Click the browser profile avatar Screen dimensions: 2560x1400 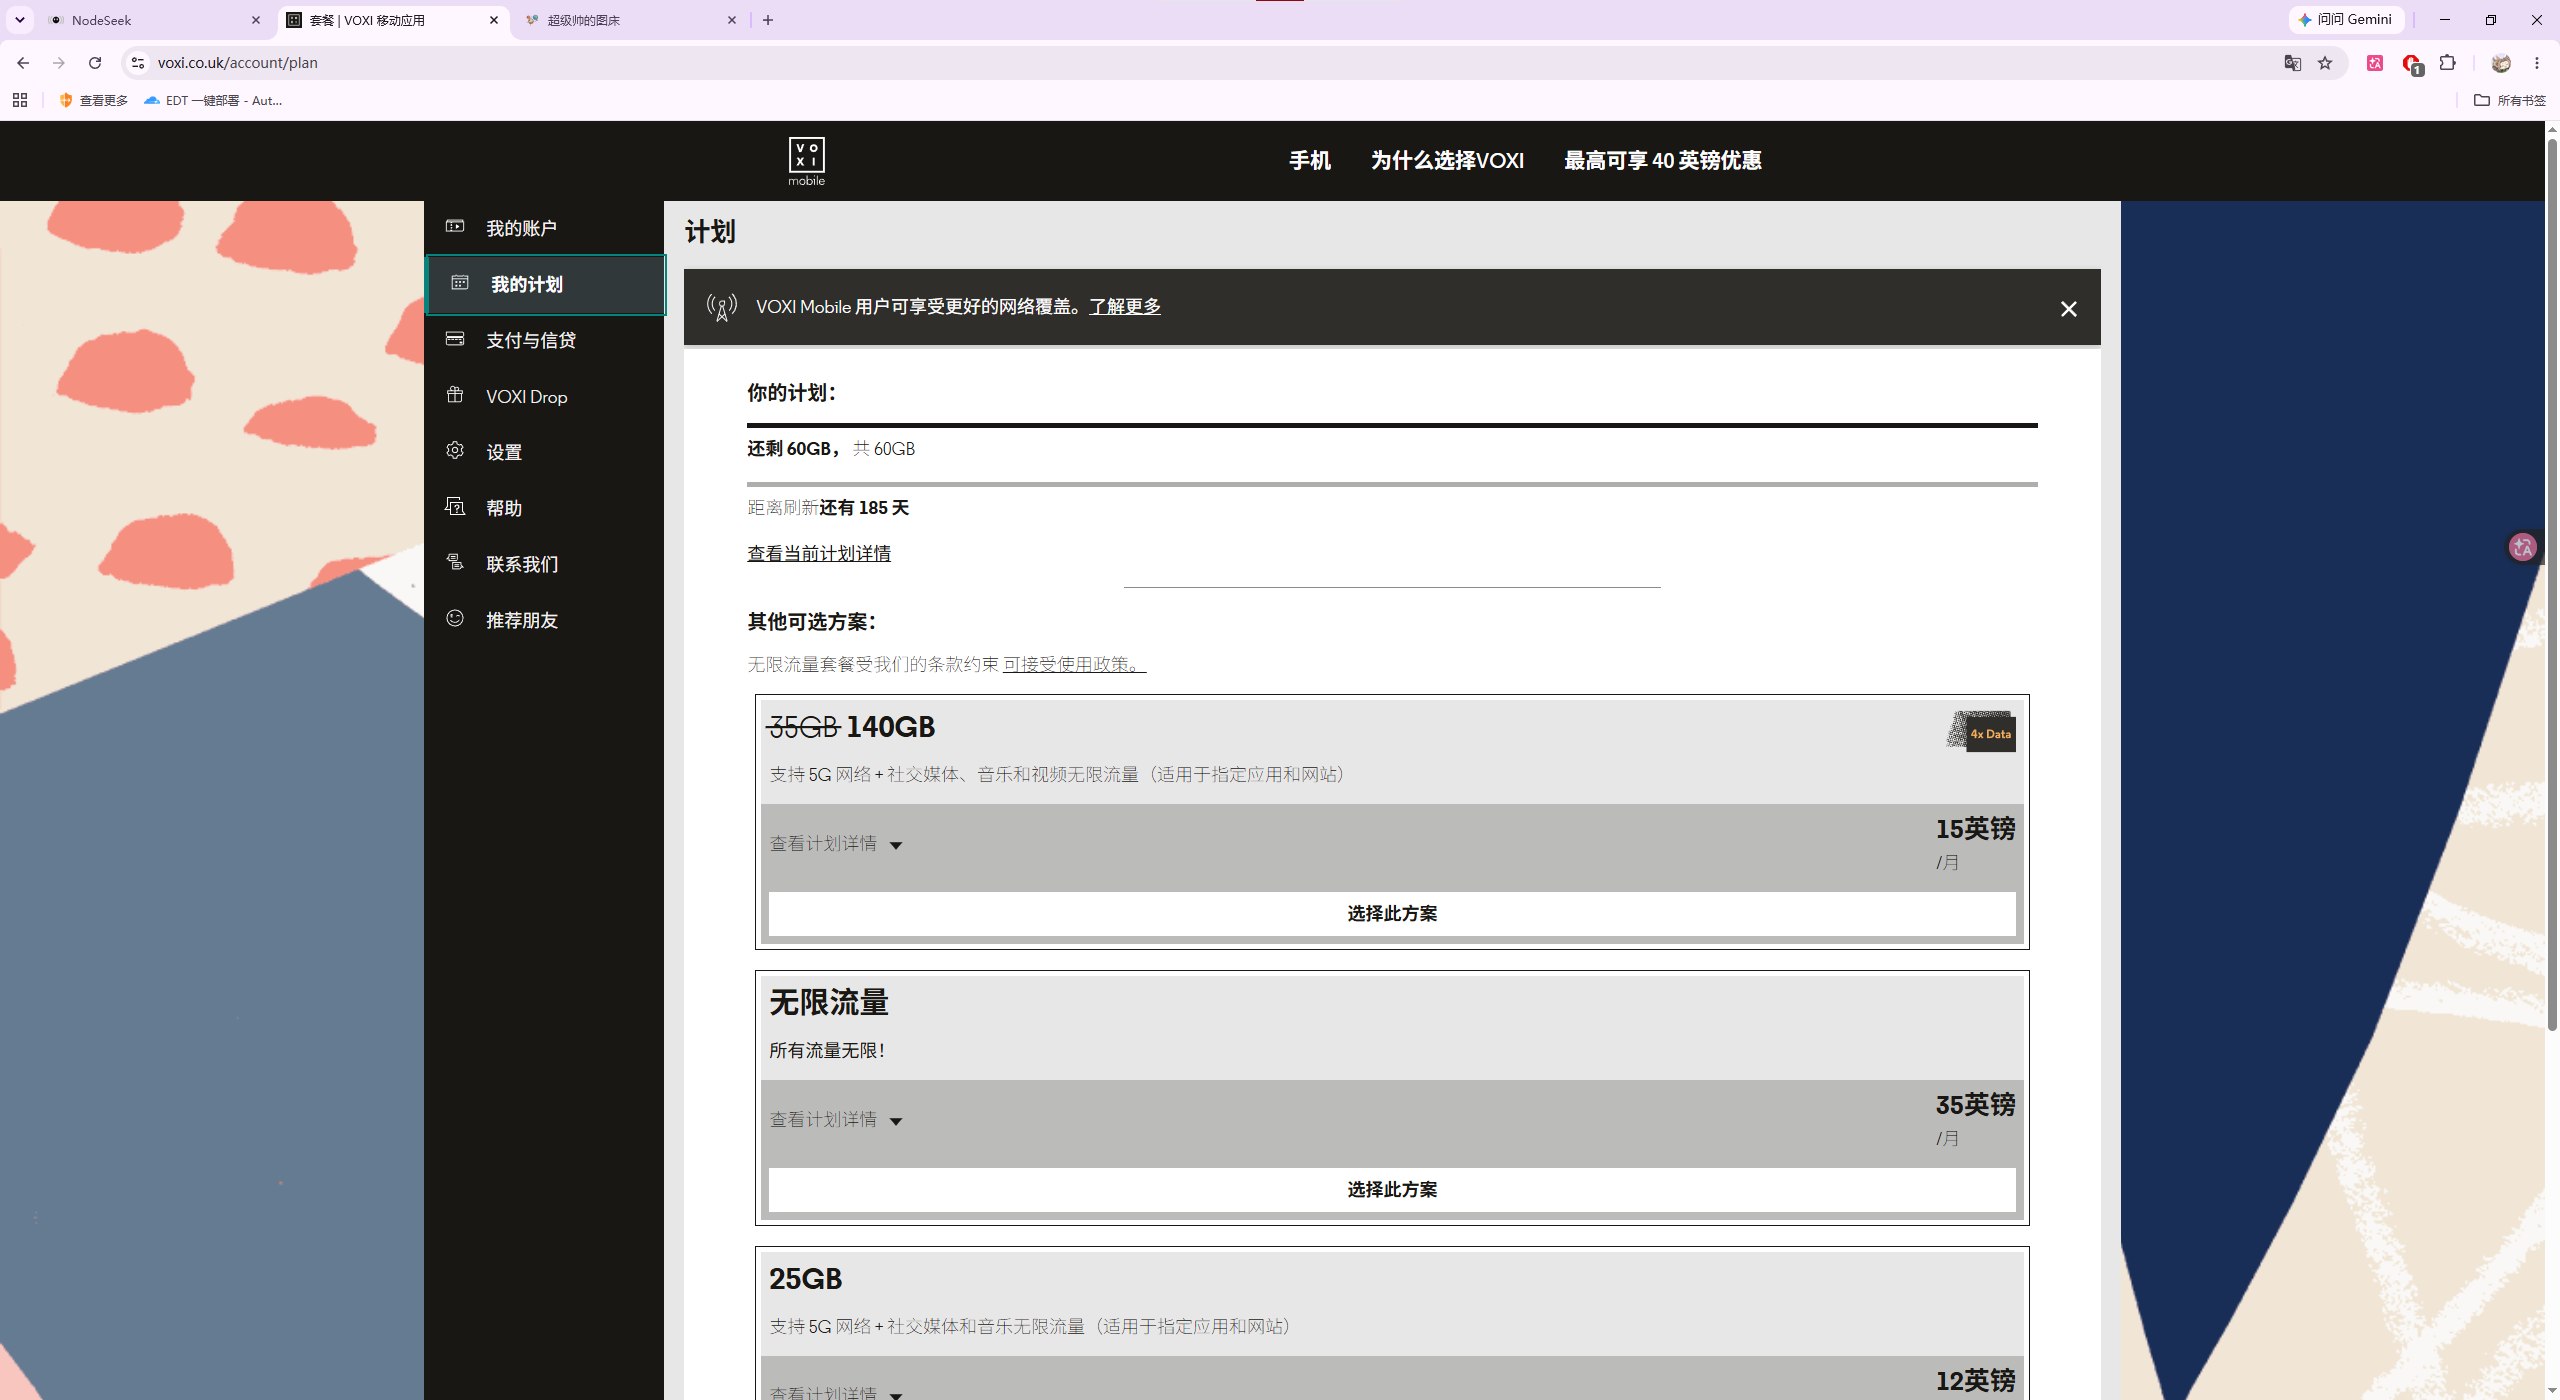2501,63
